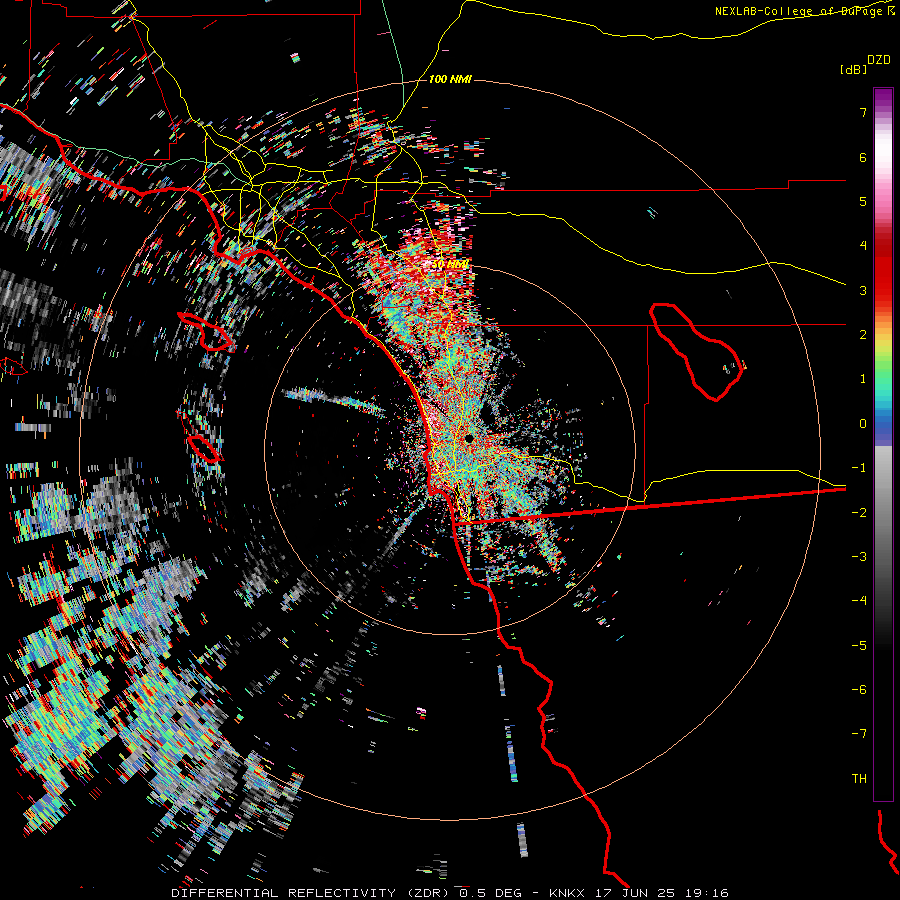
Task: Pick the purple top of the color bar
Action: 883,98
